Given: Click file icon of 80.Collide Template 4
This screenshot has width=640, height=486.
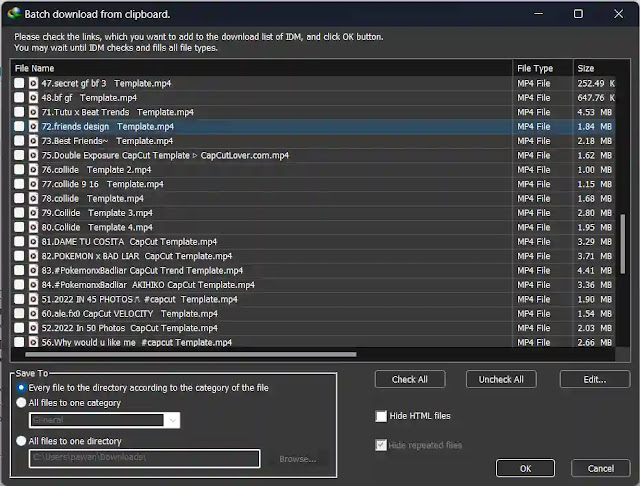Looking at the screenshot, I should (x=33, y=227).
